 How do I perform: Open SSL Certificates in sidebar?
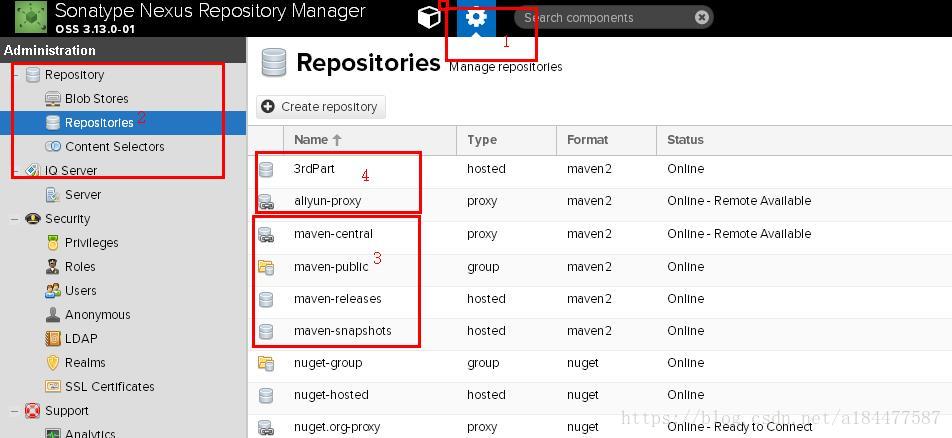click(x=110, y=386)
